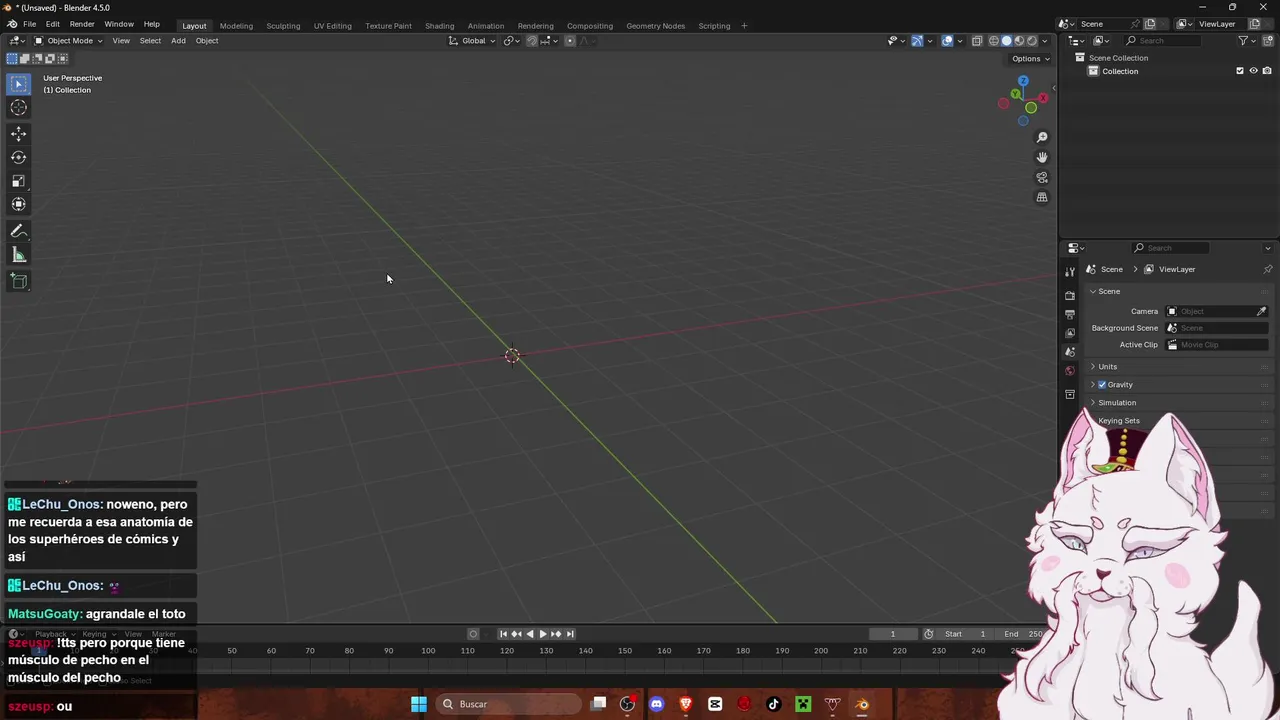The image size is (1280, 720).
Task: Open the File menu
Action: coord(30,24)
